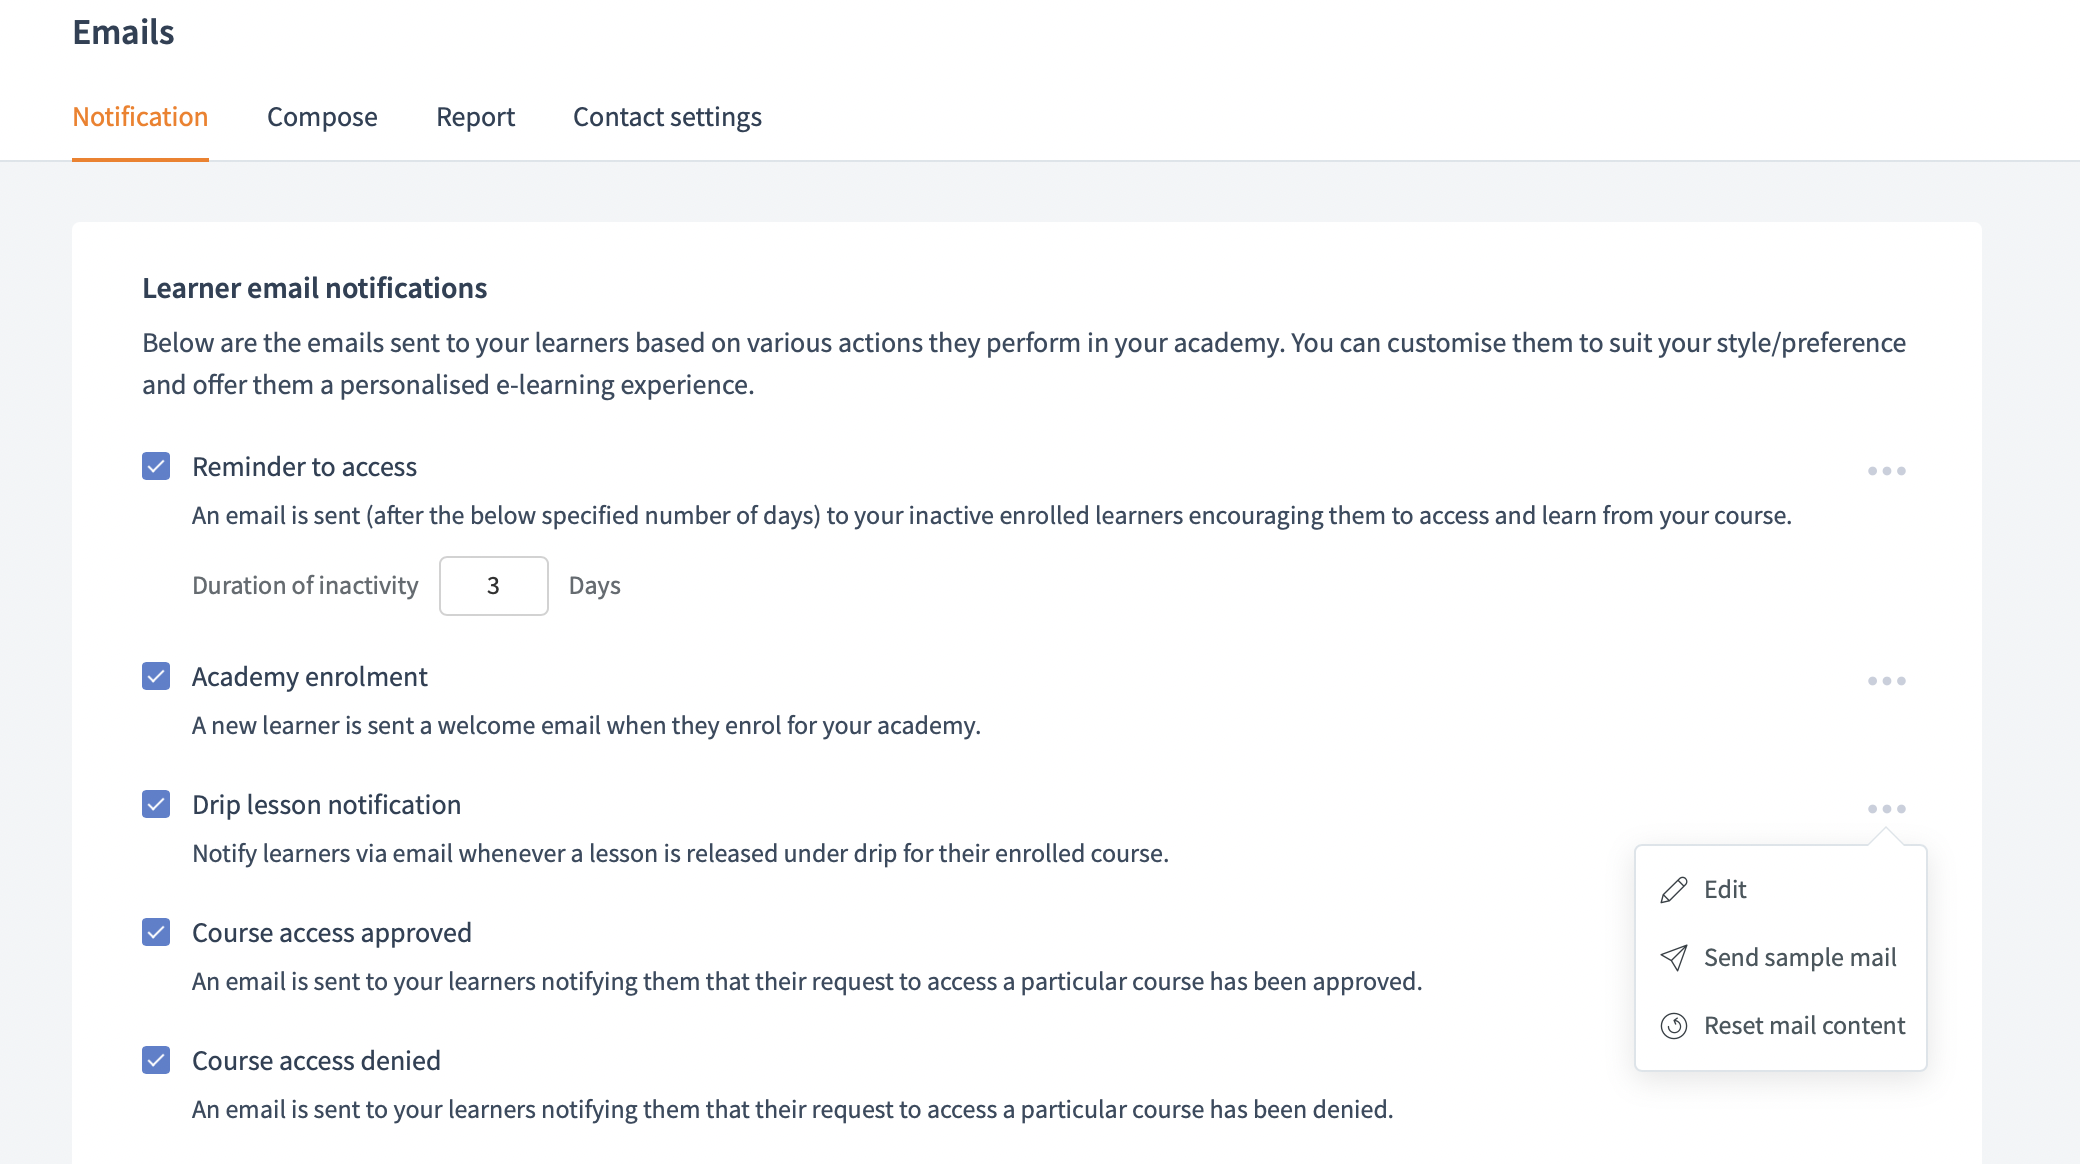2080x1164 pixels.
Task: Click the pencil Edit icon
Action: tap(1674, 890)
